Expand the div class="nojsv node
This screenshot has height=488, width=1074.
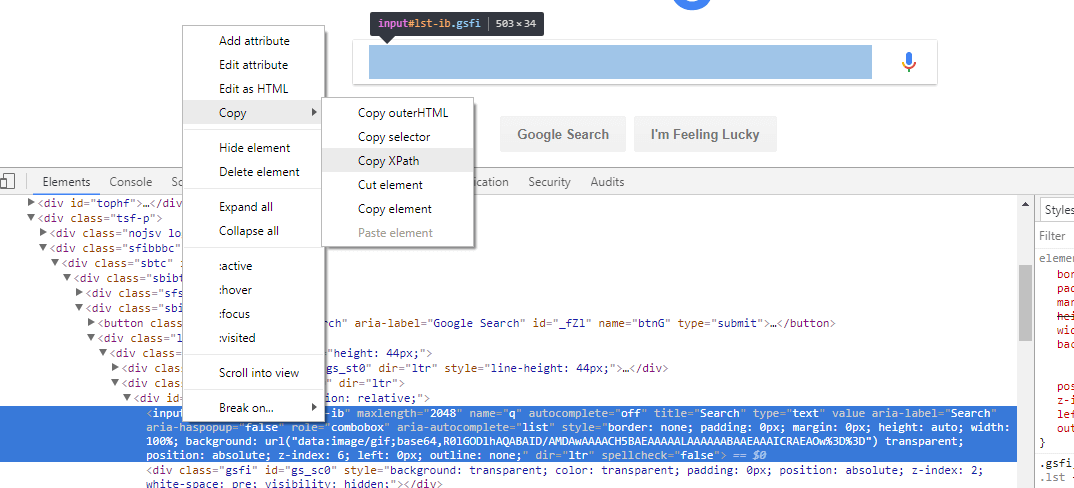(43, 233)
